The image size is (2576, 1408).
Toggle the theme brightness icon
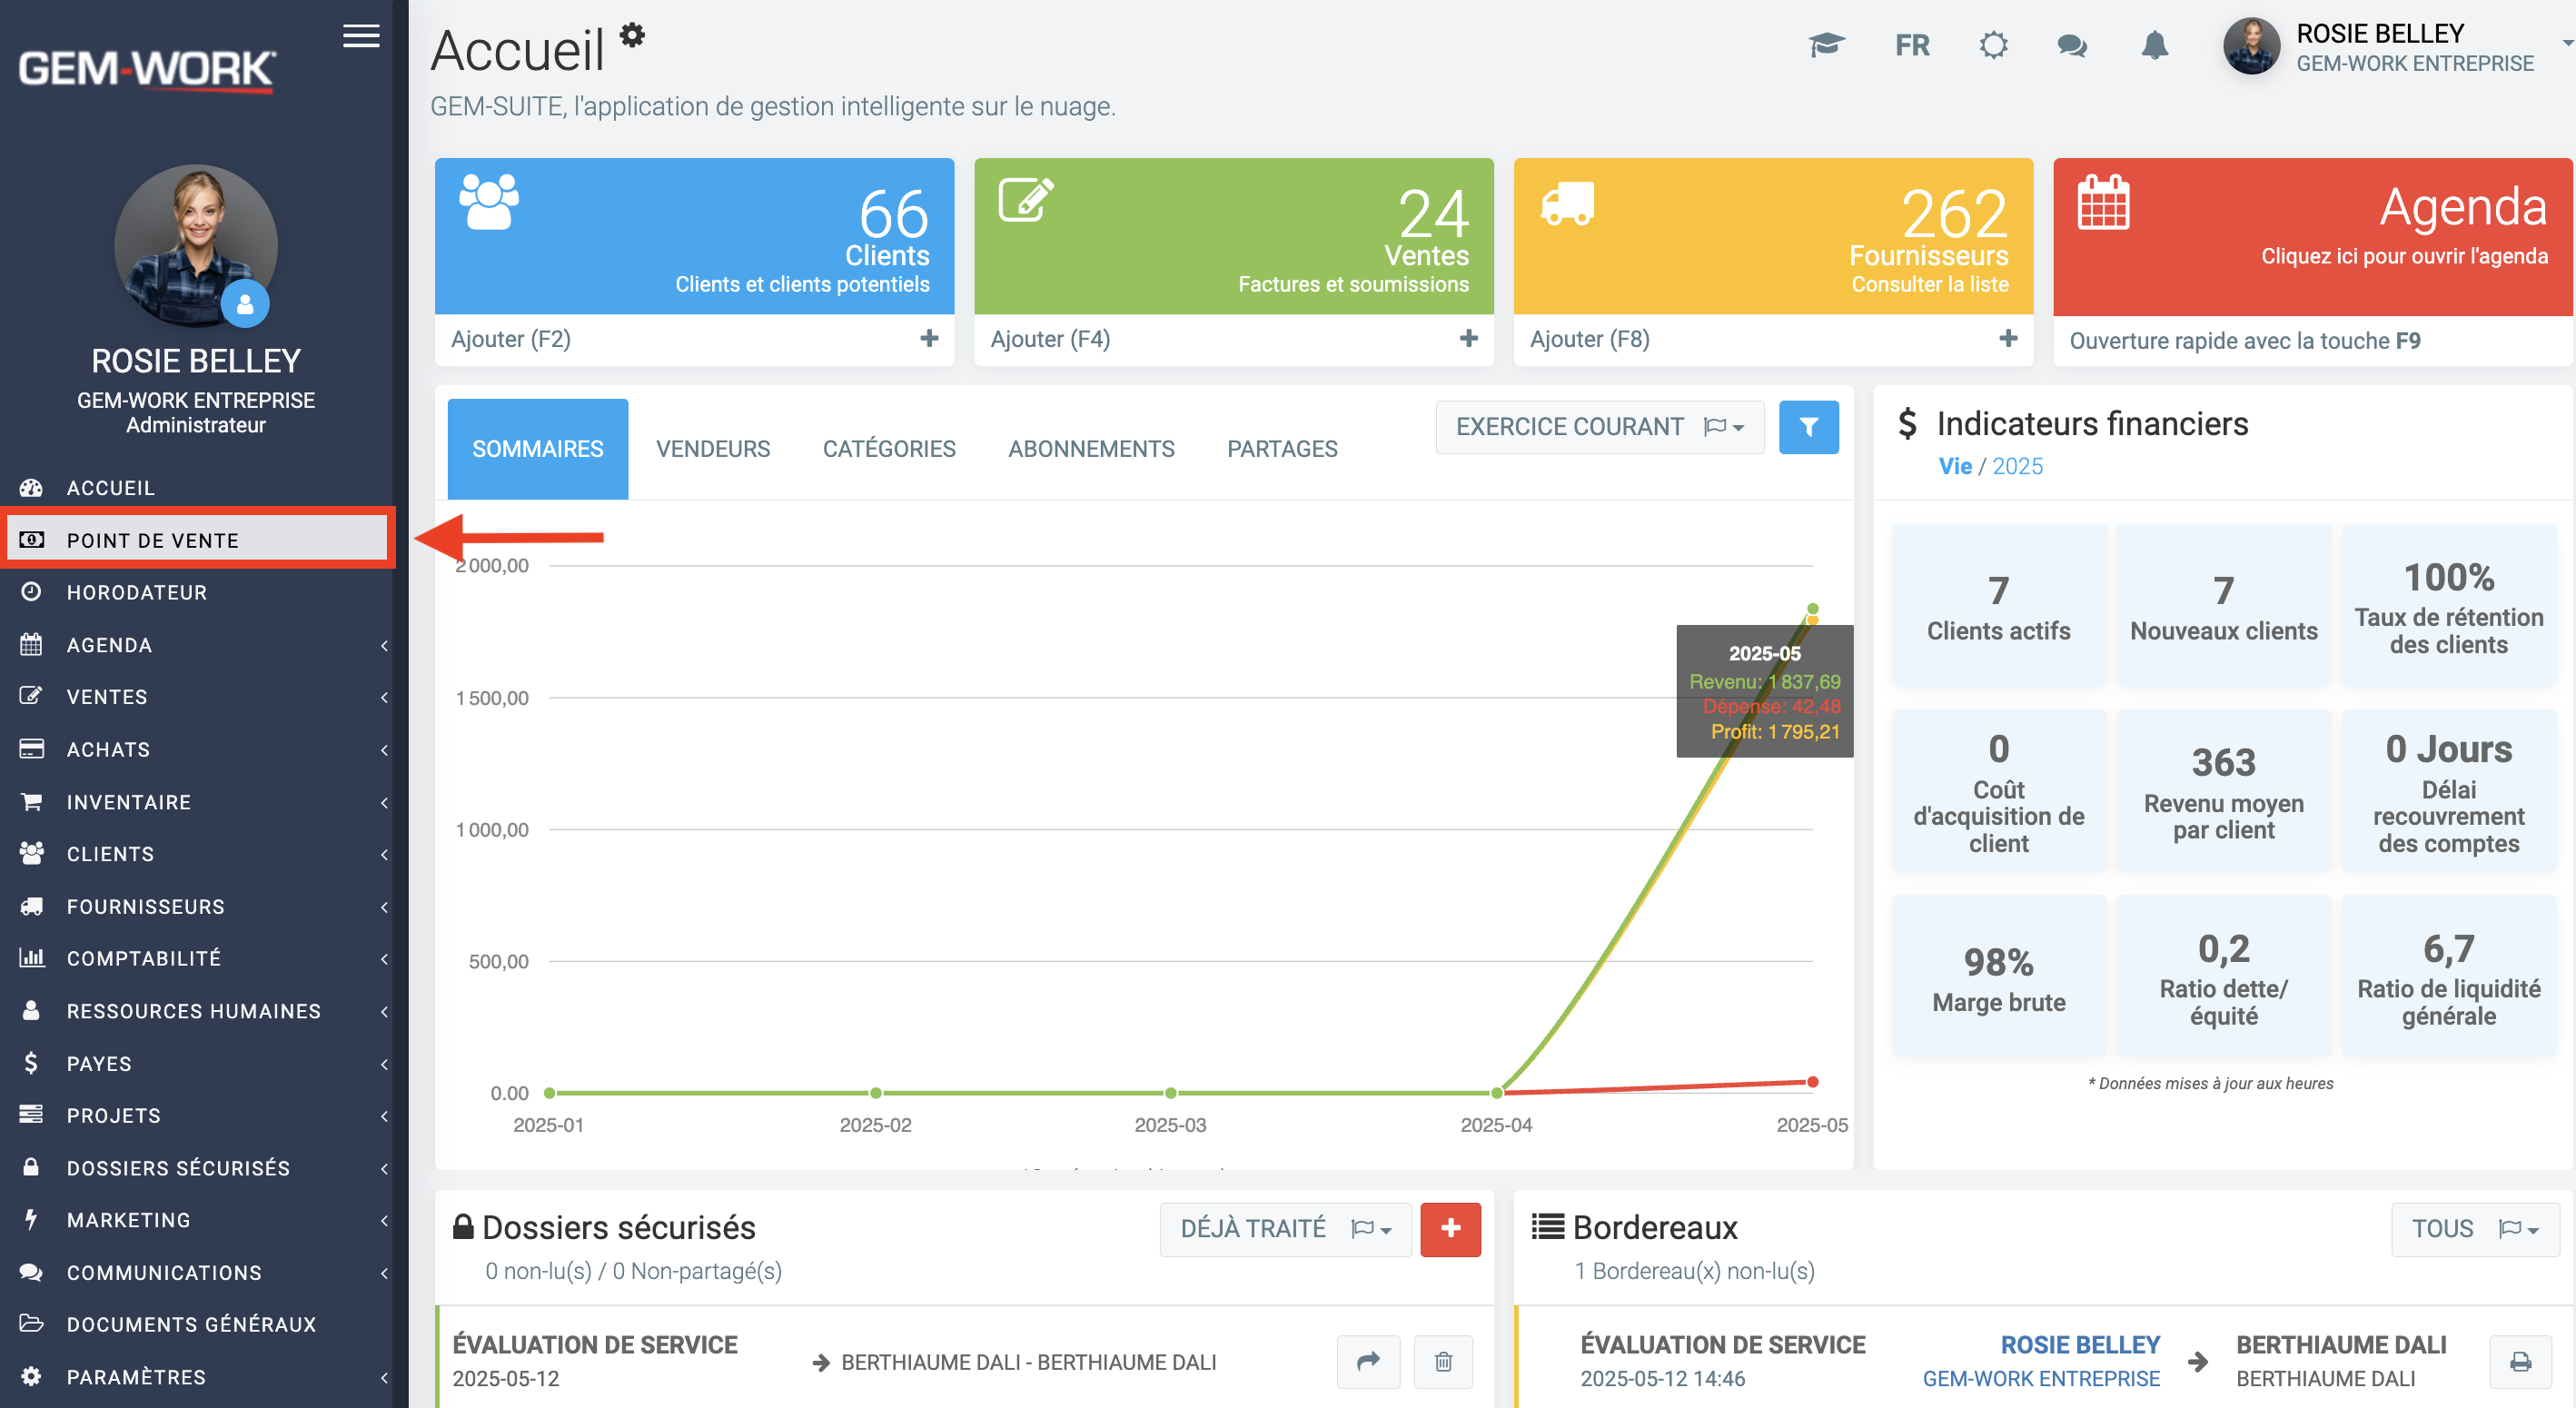point(1993,46)
